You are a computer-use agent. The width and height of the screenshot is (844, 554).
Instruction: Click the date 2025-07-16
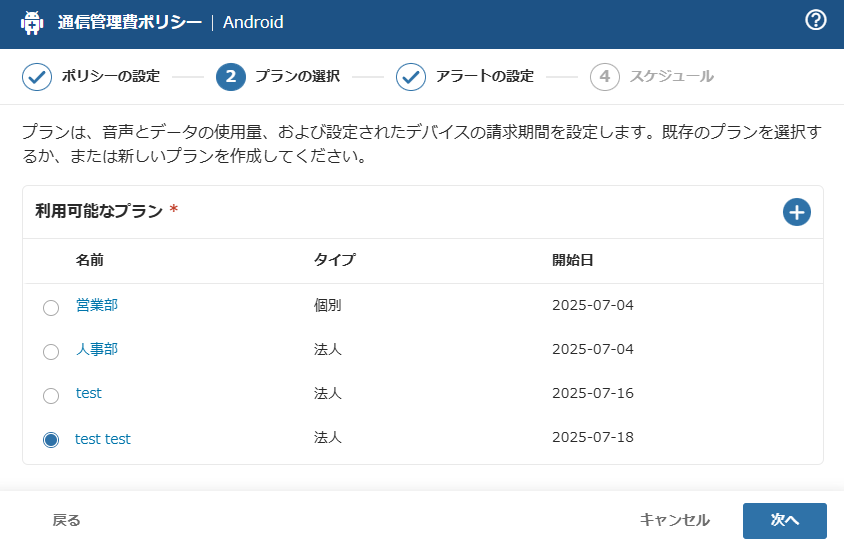click(593, 393)
